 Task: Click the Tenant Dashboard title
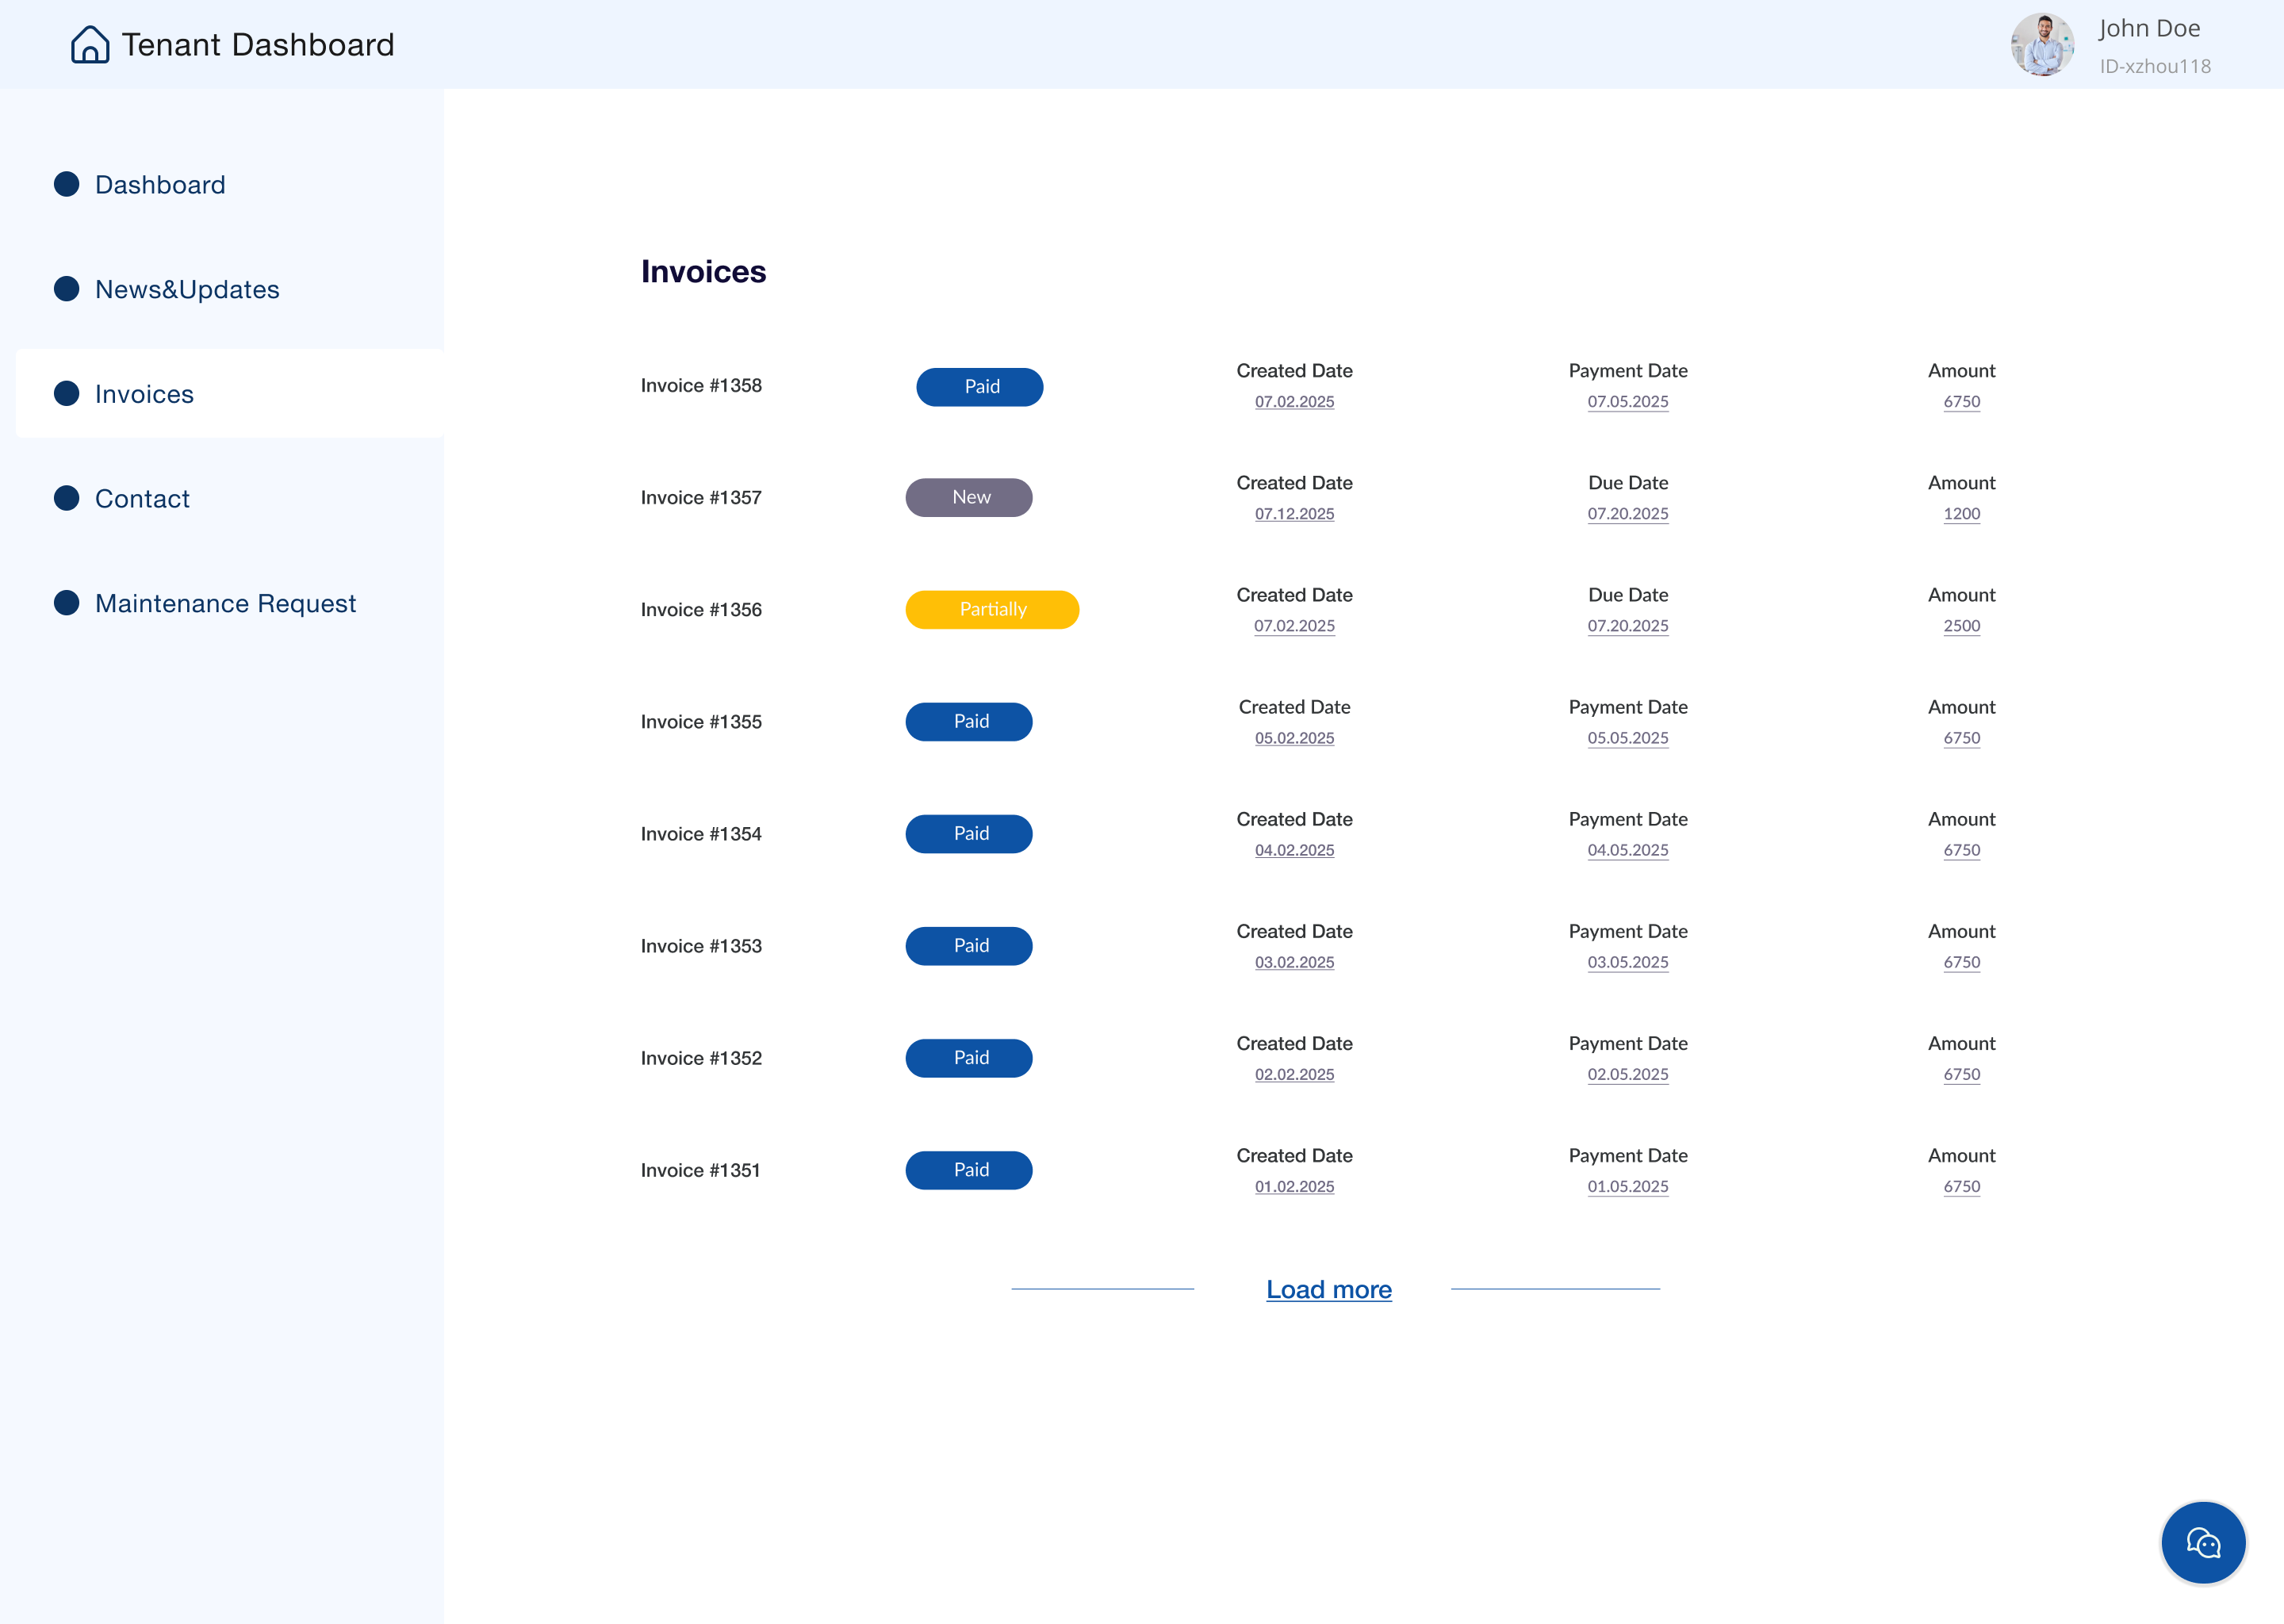(258, 45)
